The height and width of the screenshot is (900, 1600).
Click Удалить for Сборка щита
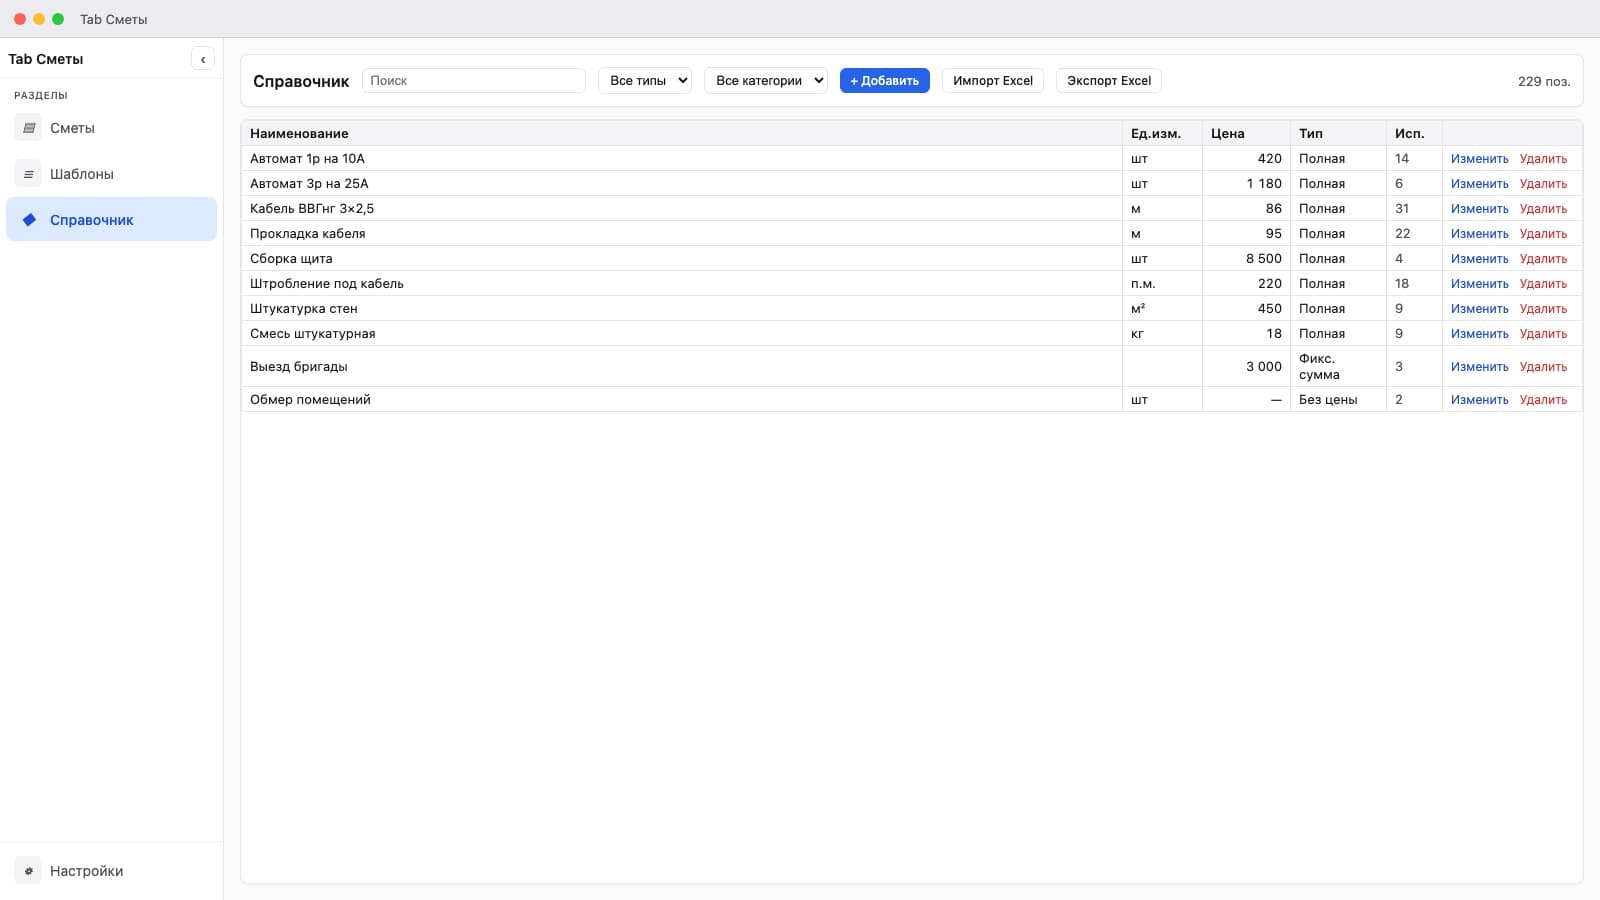pyautogui.click(x=1544, y=259)
